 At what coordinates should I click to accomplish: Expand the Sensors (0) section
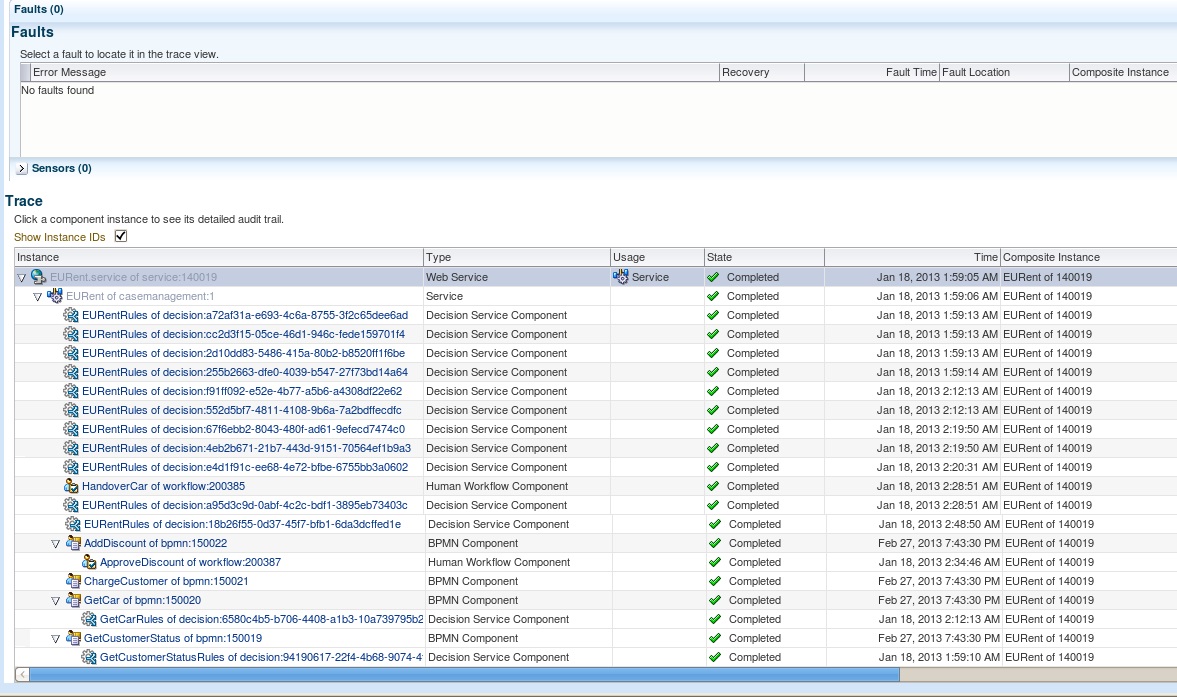(x=20, y=168)
